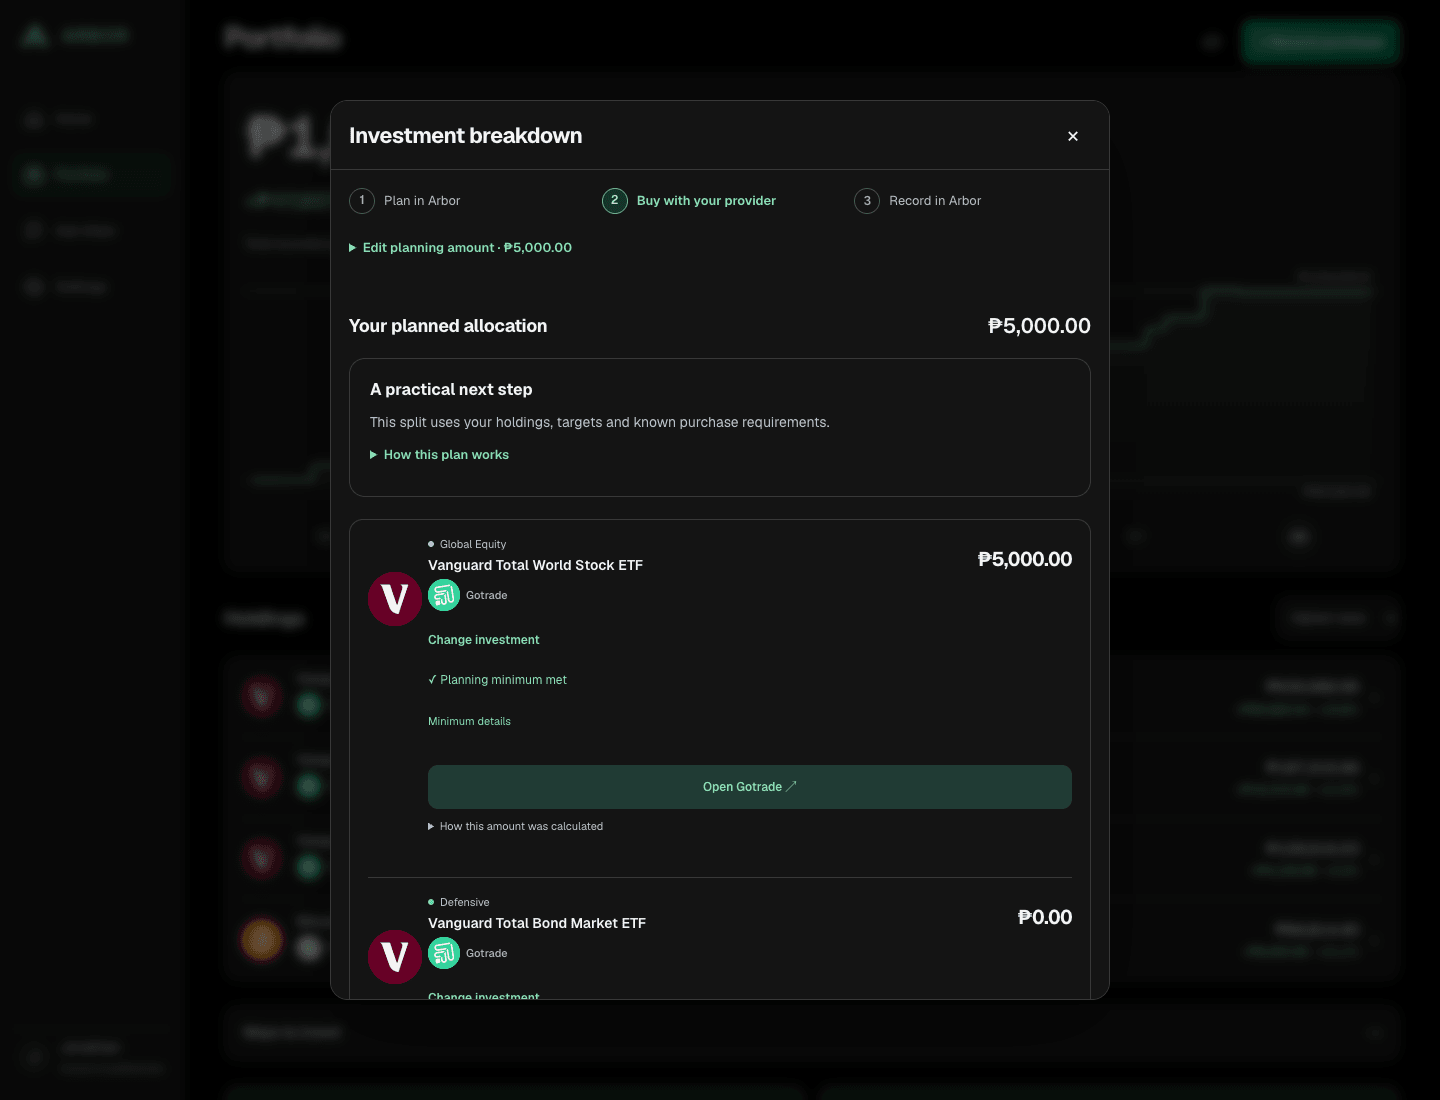This screenshot has width=1440, height=1100.
Task: Click the step 1 circle, Plan in Arbor
Action: coord(362,201)
